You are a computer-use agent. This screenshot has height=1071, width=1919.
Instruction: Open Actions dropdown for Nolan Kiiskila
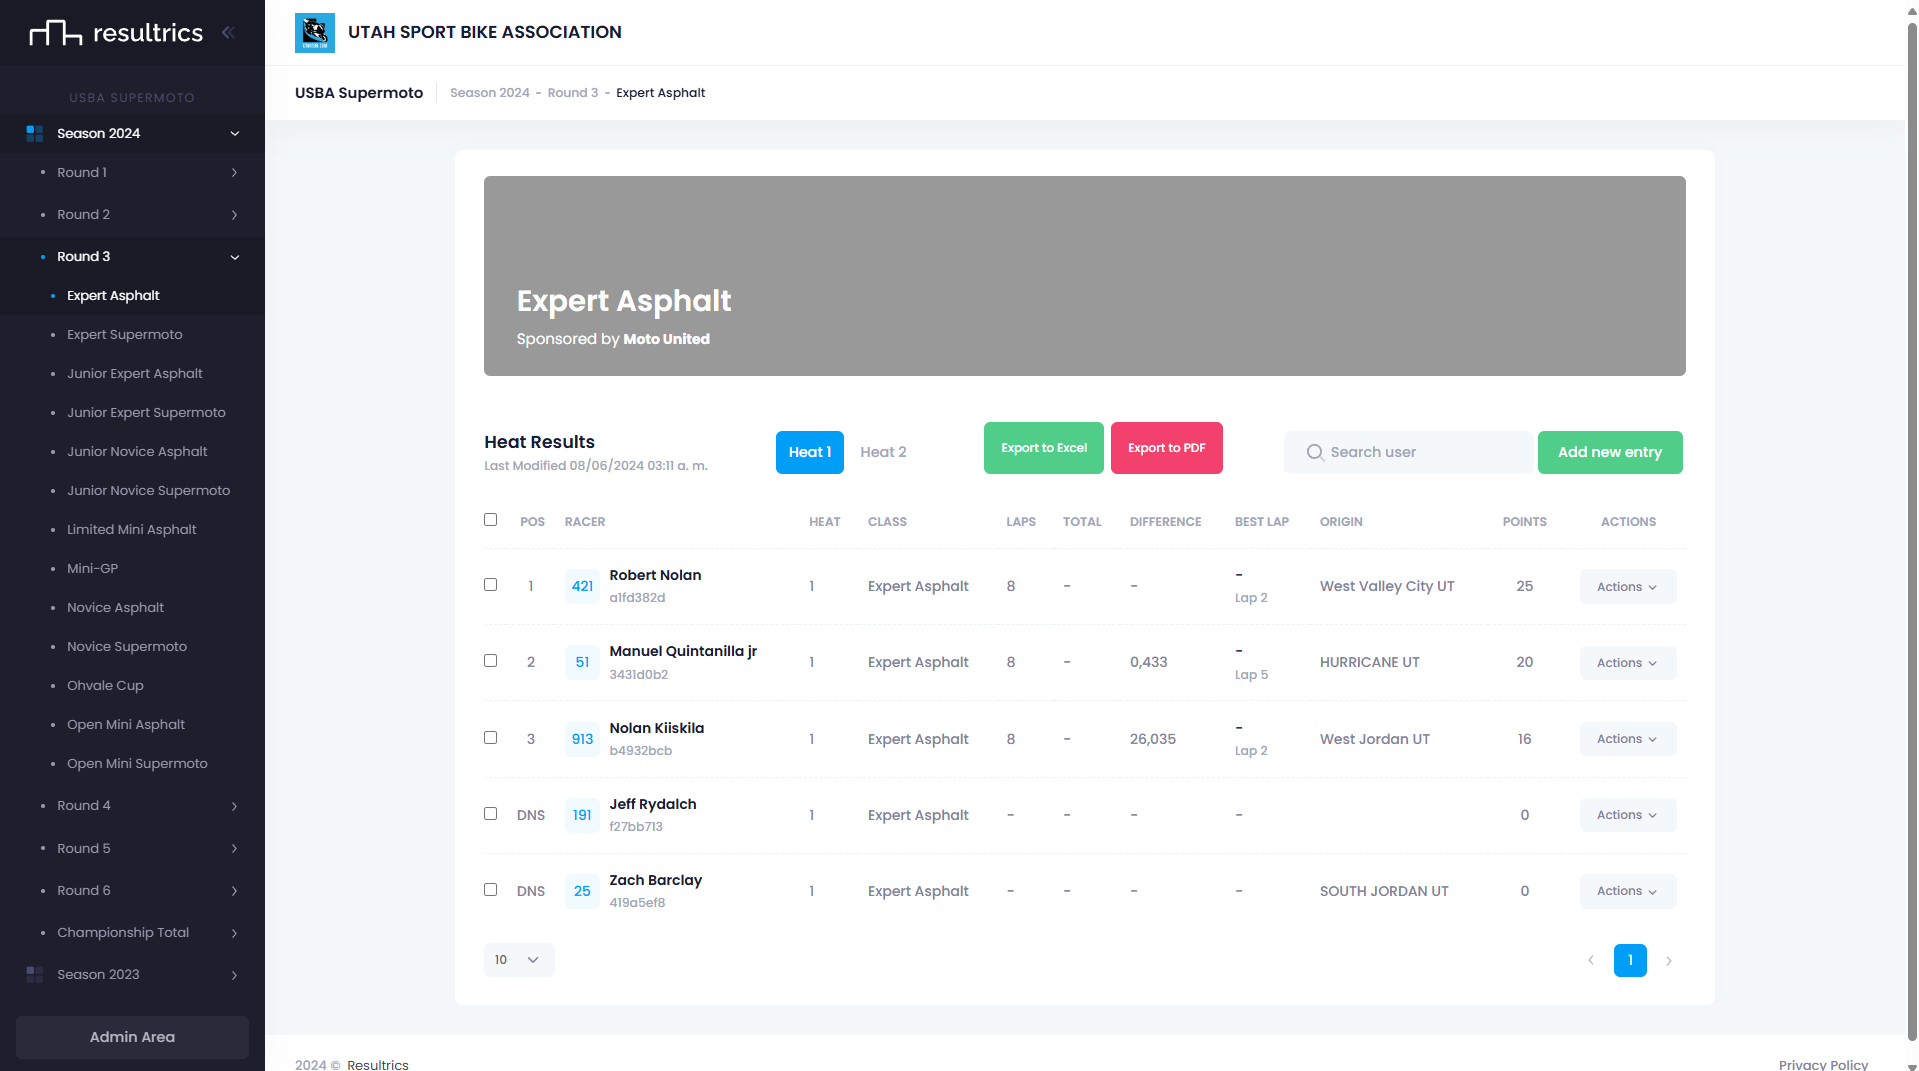(1627, 739)
